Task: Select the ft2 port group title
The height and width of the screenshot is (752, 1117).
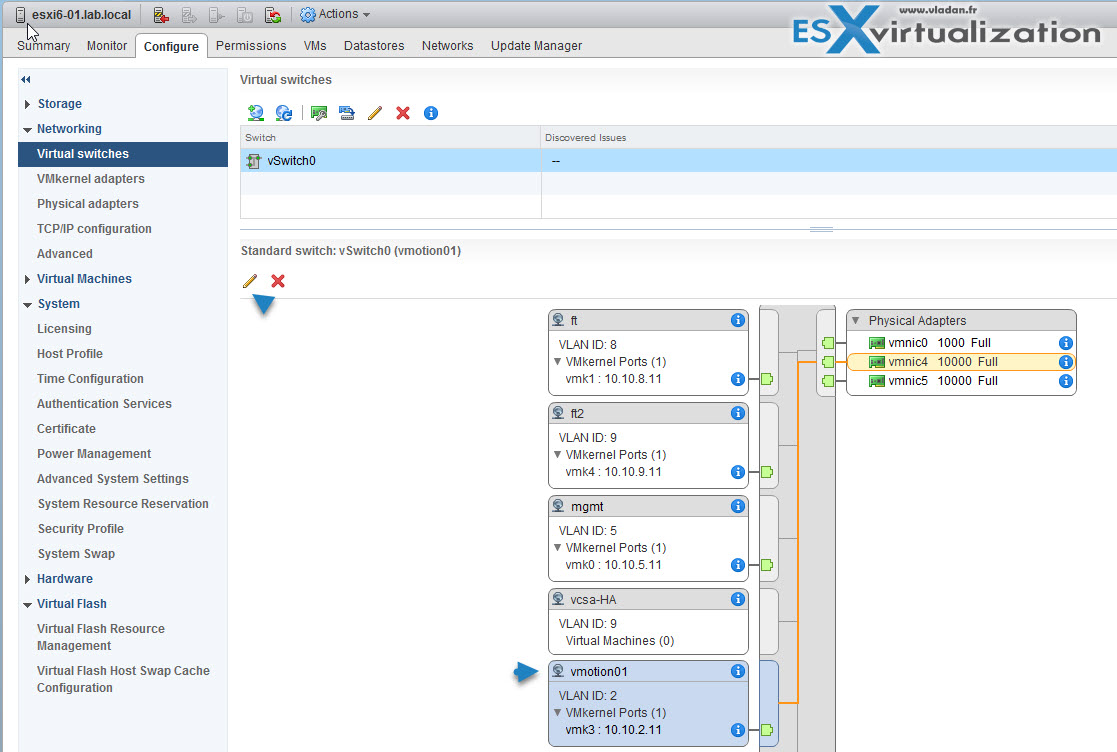Action: [577, 414]
